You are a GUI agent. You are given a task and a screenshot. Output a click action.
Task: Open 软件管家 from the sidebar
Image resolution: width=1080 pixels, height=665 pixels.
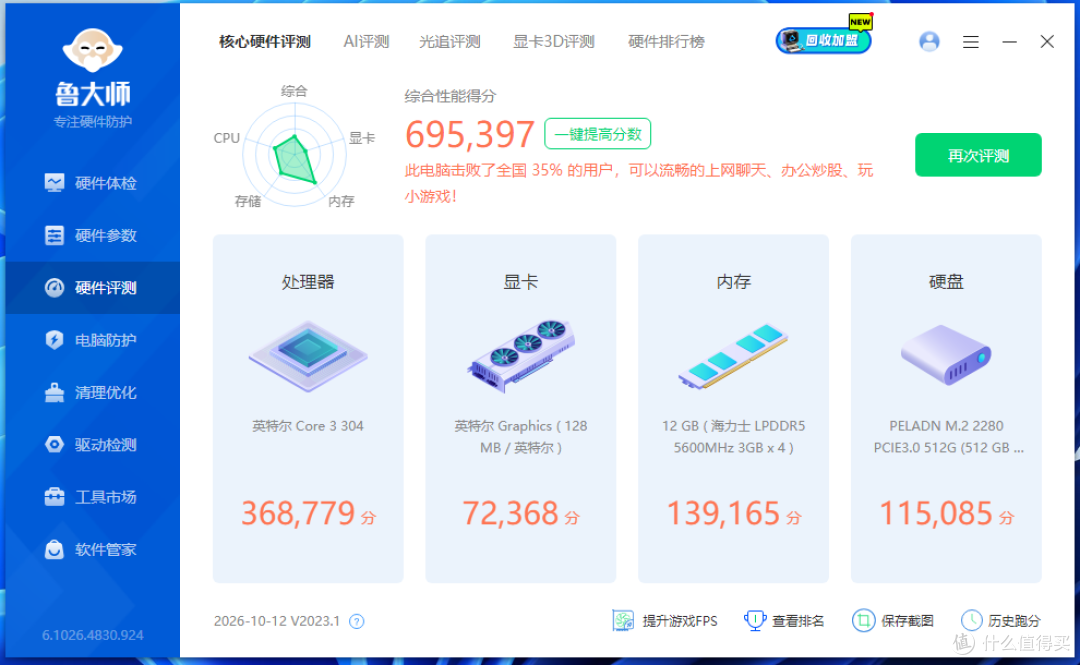point(92,550)
